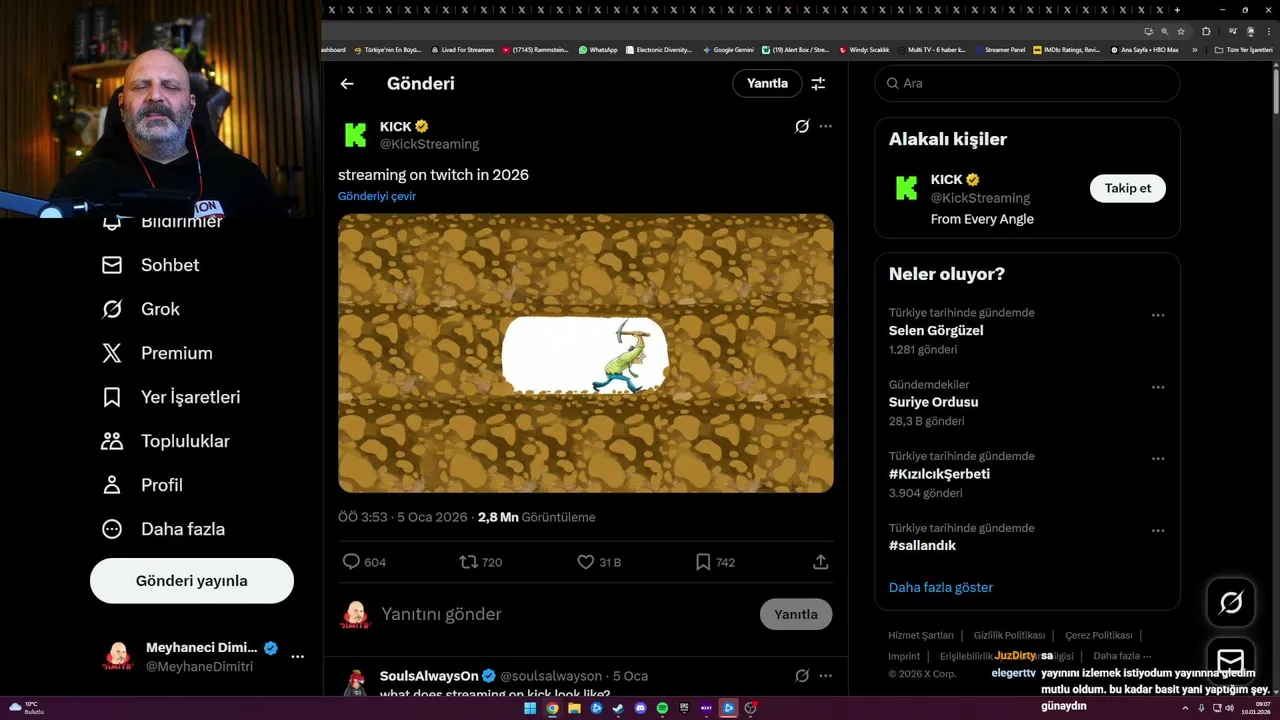Open SoulsAlwaysOn profile name link

point(429,676)
